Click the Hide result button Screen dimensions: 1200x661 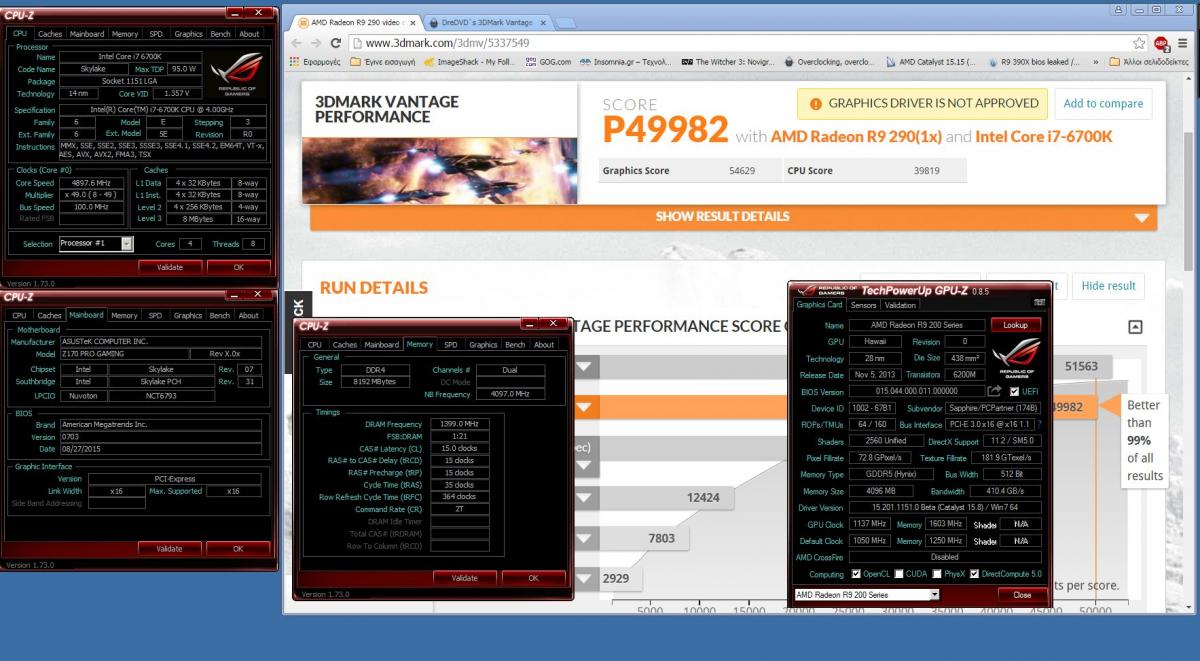tap(1109, 286)
